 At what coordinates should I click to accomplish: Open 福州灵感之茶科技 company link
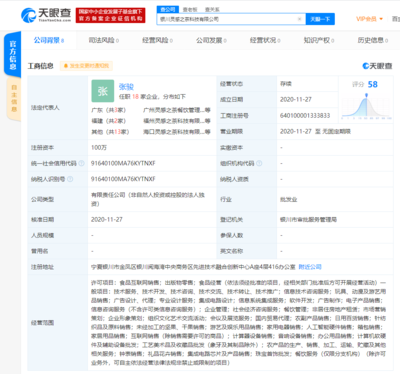click(x=177, y=121)
